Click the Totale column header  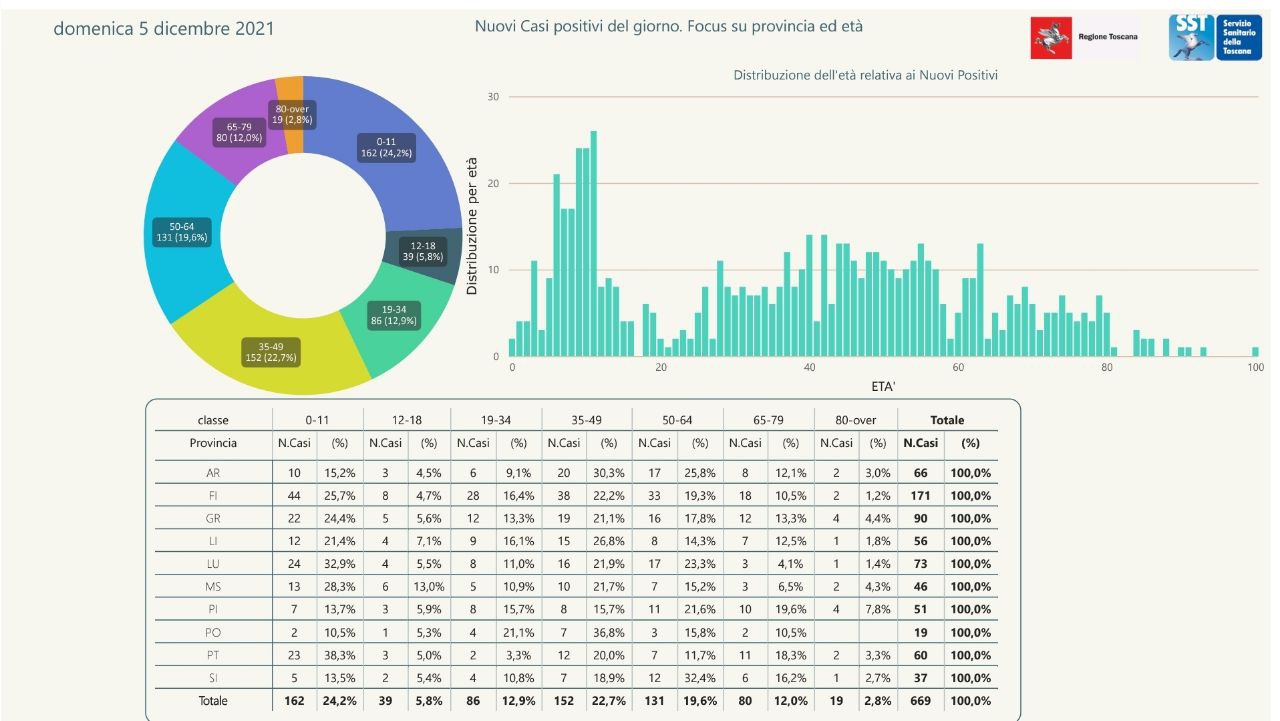(947, 420)
